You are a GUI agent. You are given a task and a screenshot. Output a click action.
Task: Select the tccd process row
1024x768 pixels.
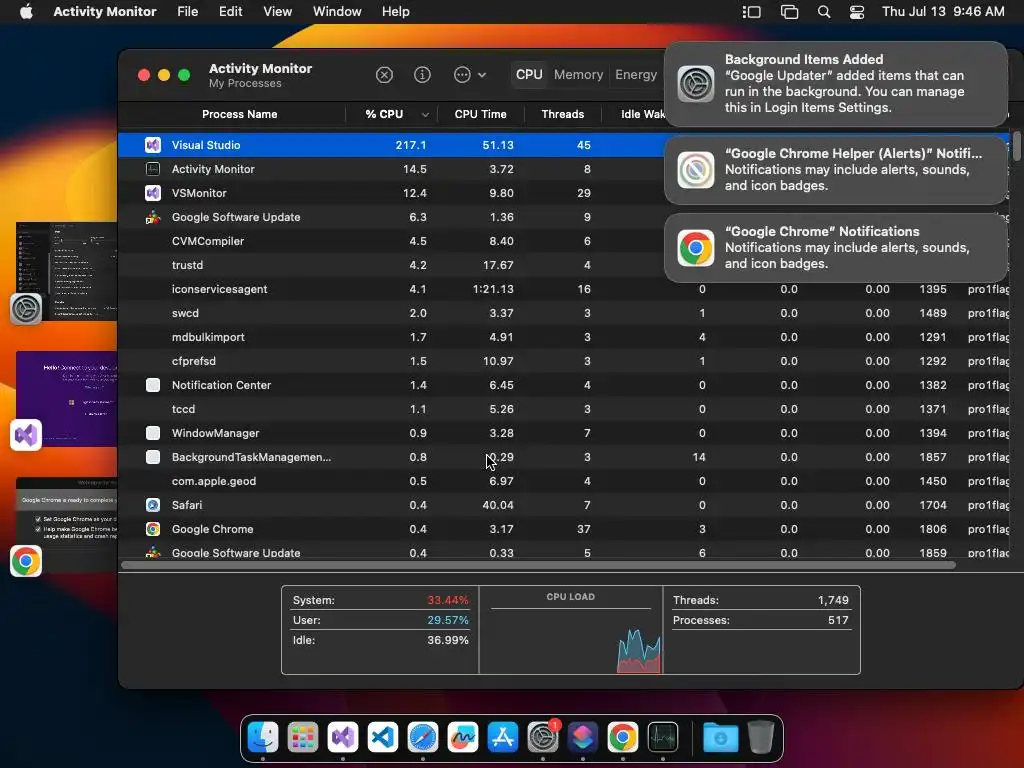pyautogui.click(x=564, y=409)
